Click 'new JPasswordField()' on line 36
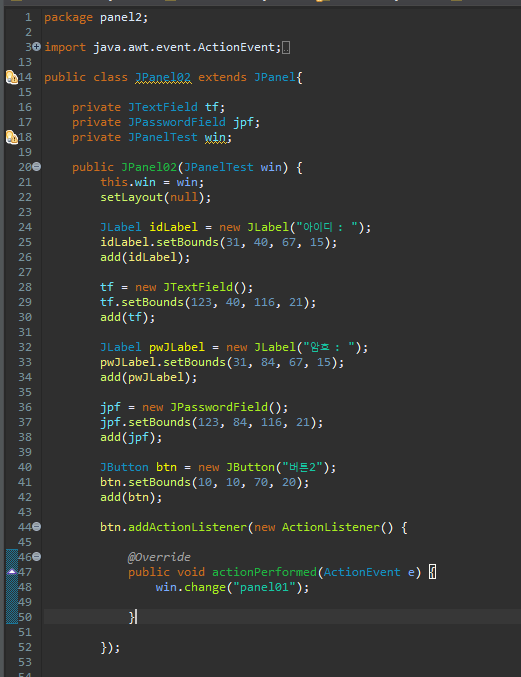This screenshot has width=521, height=677. 212,407
